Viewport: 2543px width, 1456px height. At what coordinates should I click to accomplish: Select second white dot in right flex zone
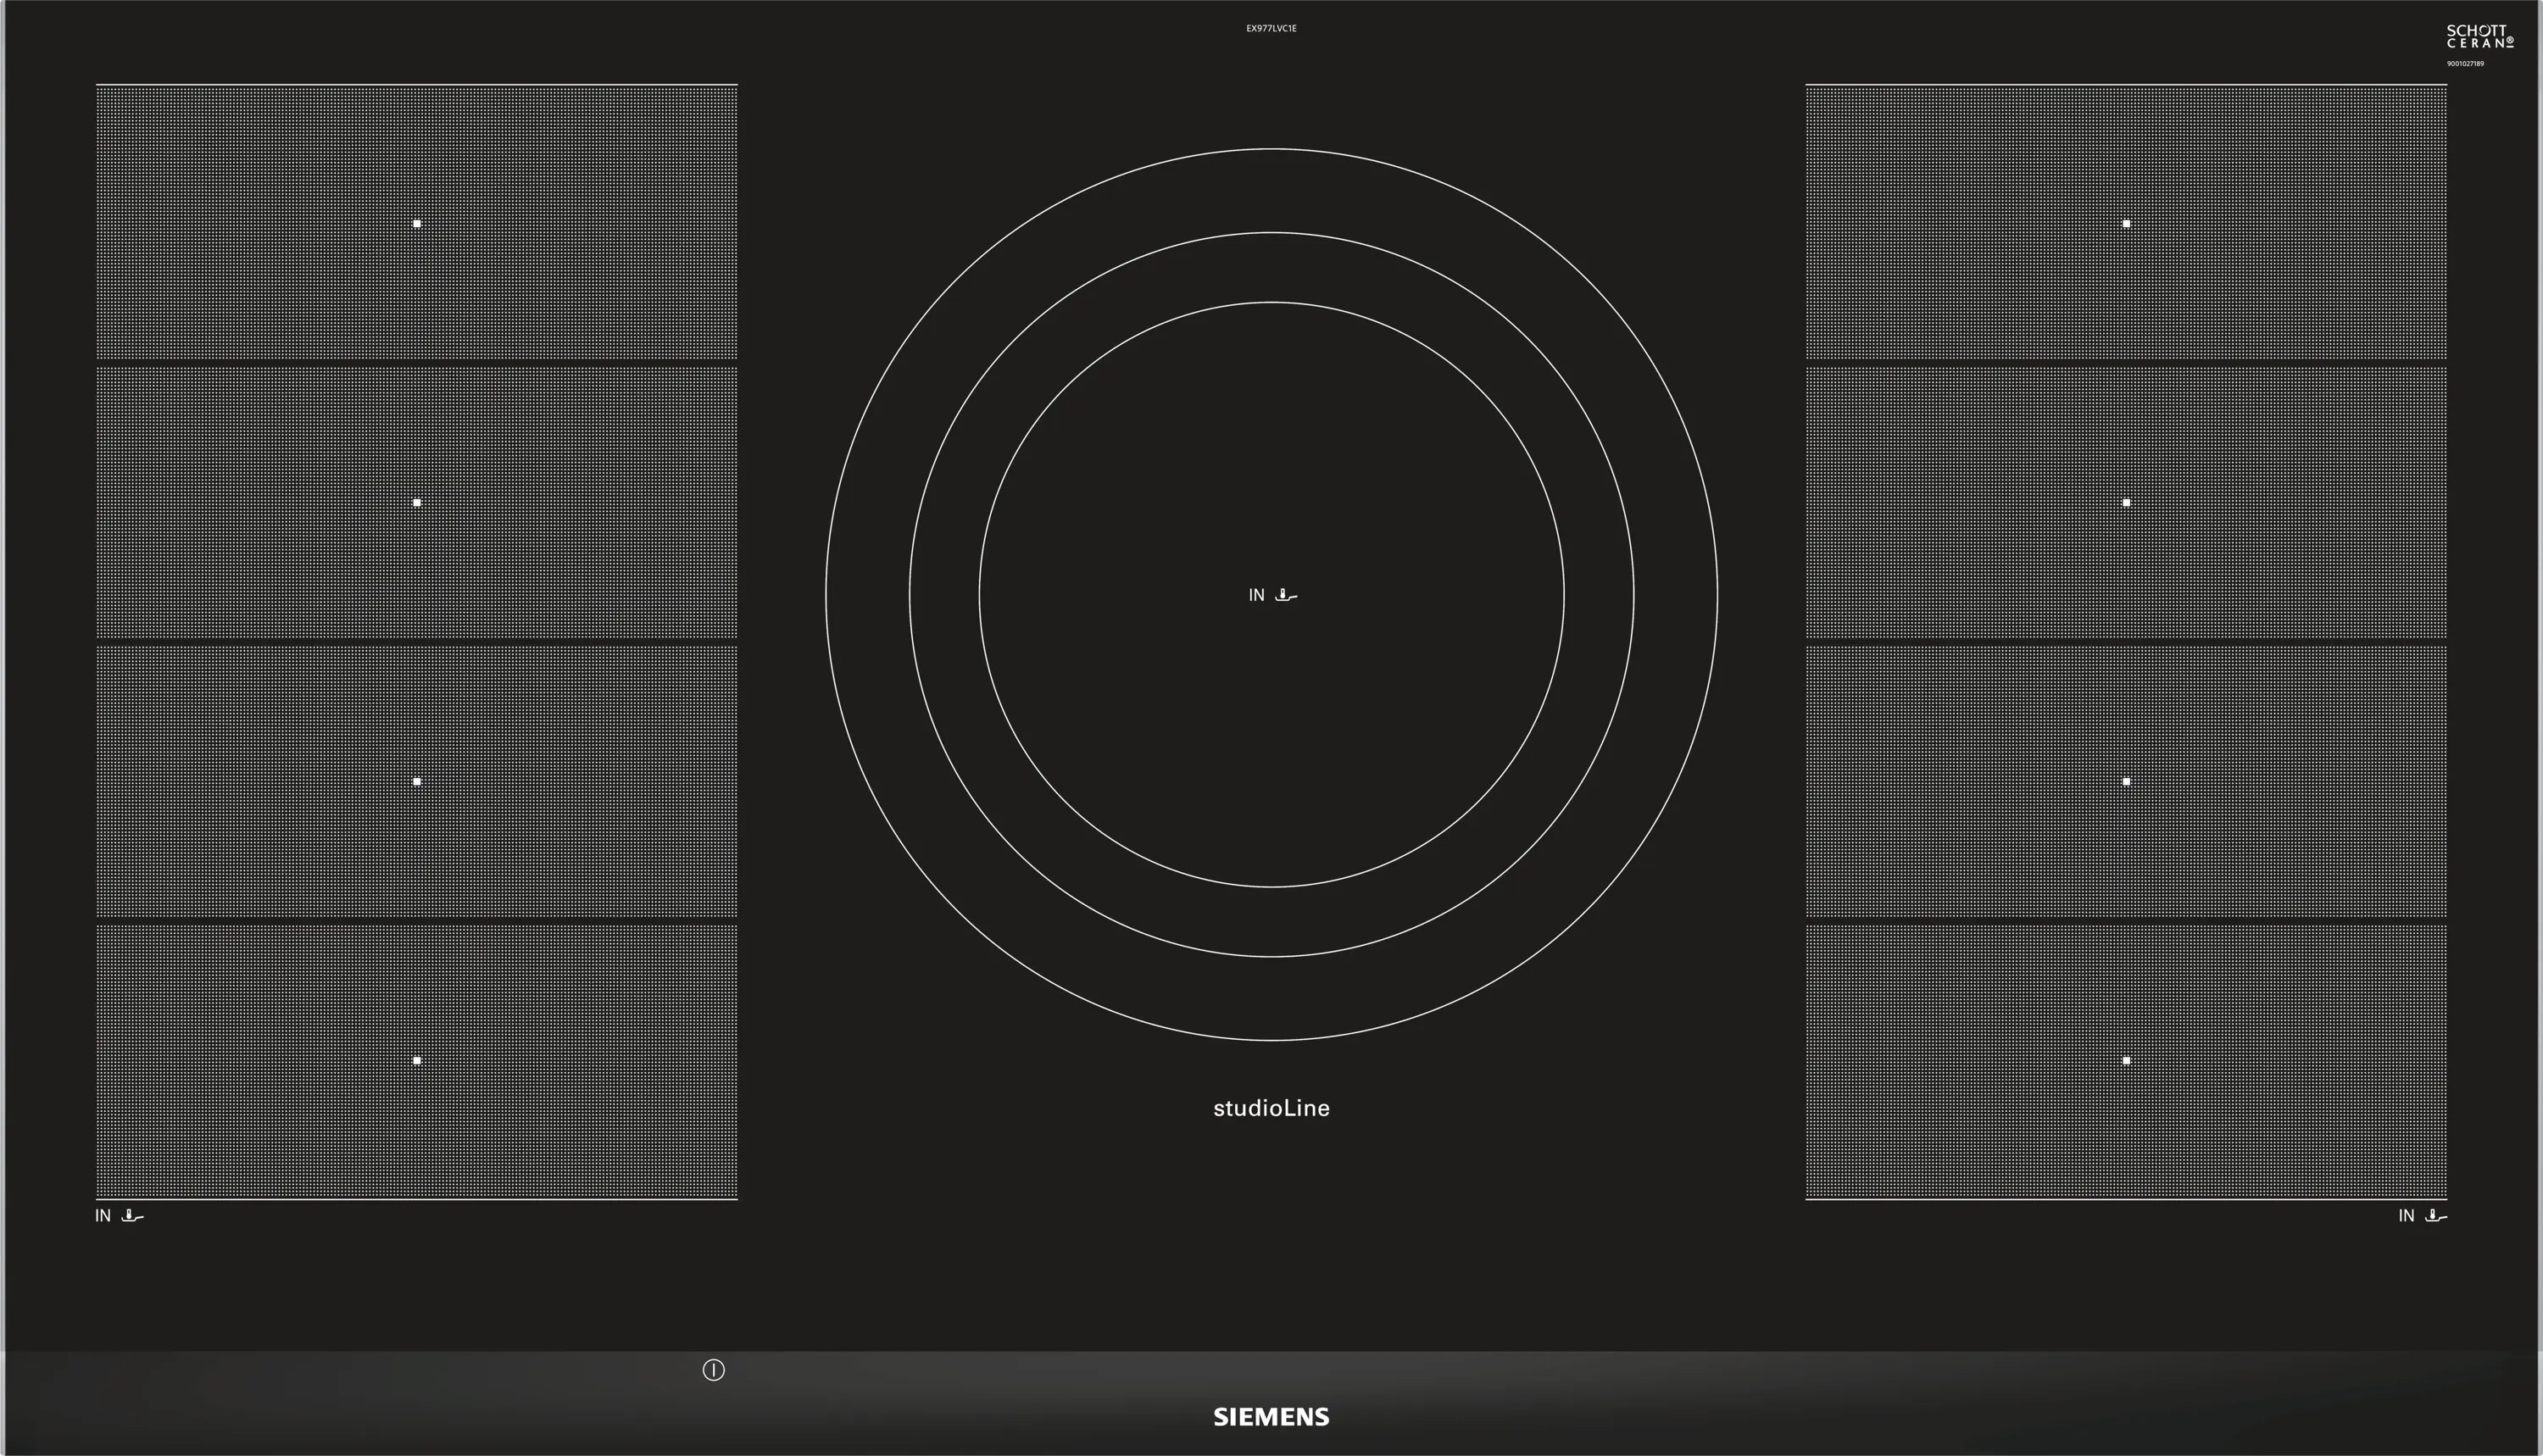[x=2126, y=503]
